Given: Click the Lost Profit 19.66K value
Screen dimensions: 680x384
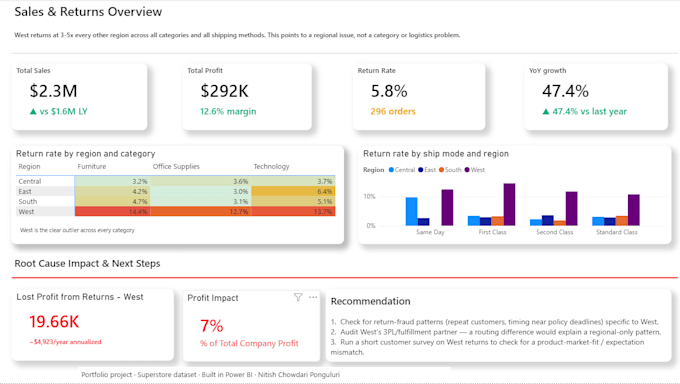Looking at the screenshot, I should [x=54, y=322].
